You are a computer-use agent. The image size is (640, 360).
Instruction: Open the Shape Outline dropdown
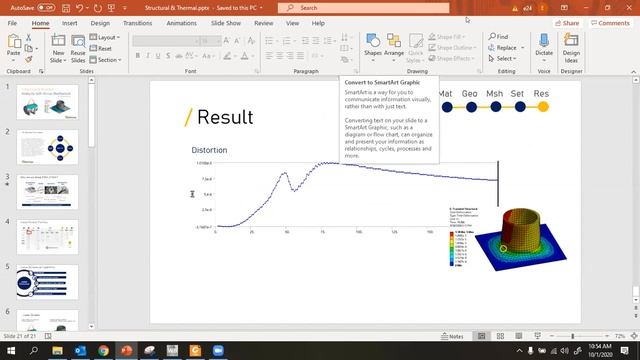[x=452, y=48]
